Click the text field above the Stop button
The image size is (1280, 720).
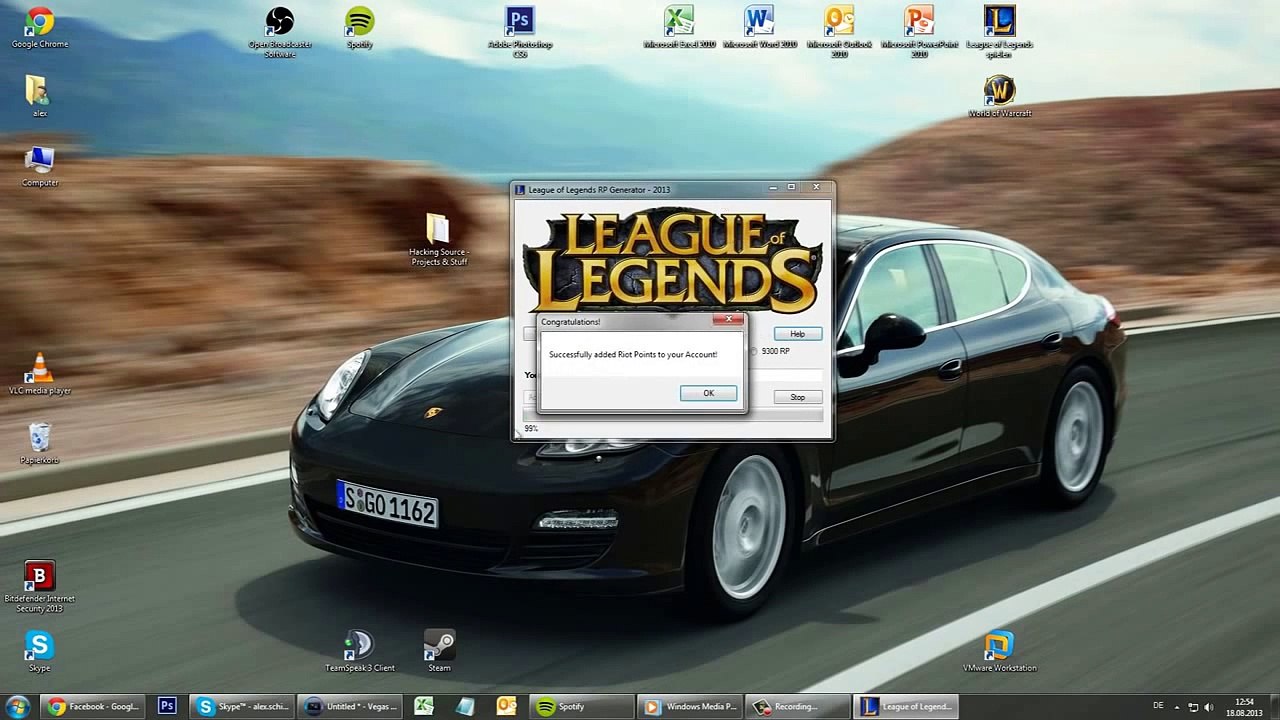click(x=785, y=375)
